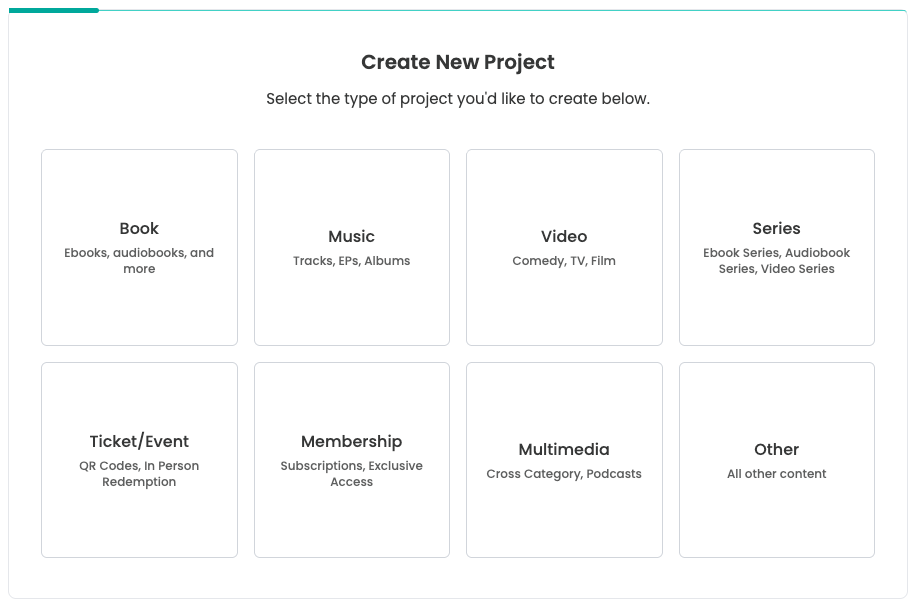Click the "Cross Category, Podcasts" label

click(x=564, y=474)
